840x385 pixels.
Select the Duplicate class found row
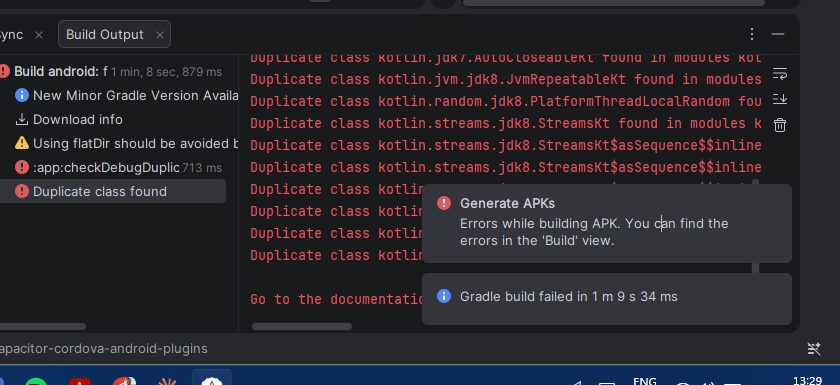[x=112, y=191]
